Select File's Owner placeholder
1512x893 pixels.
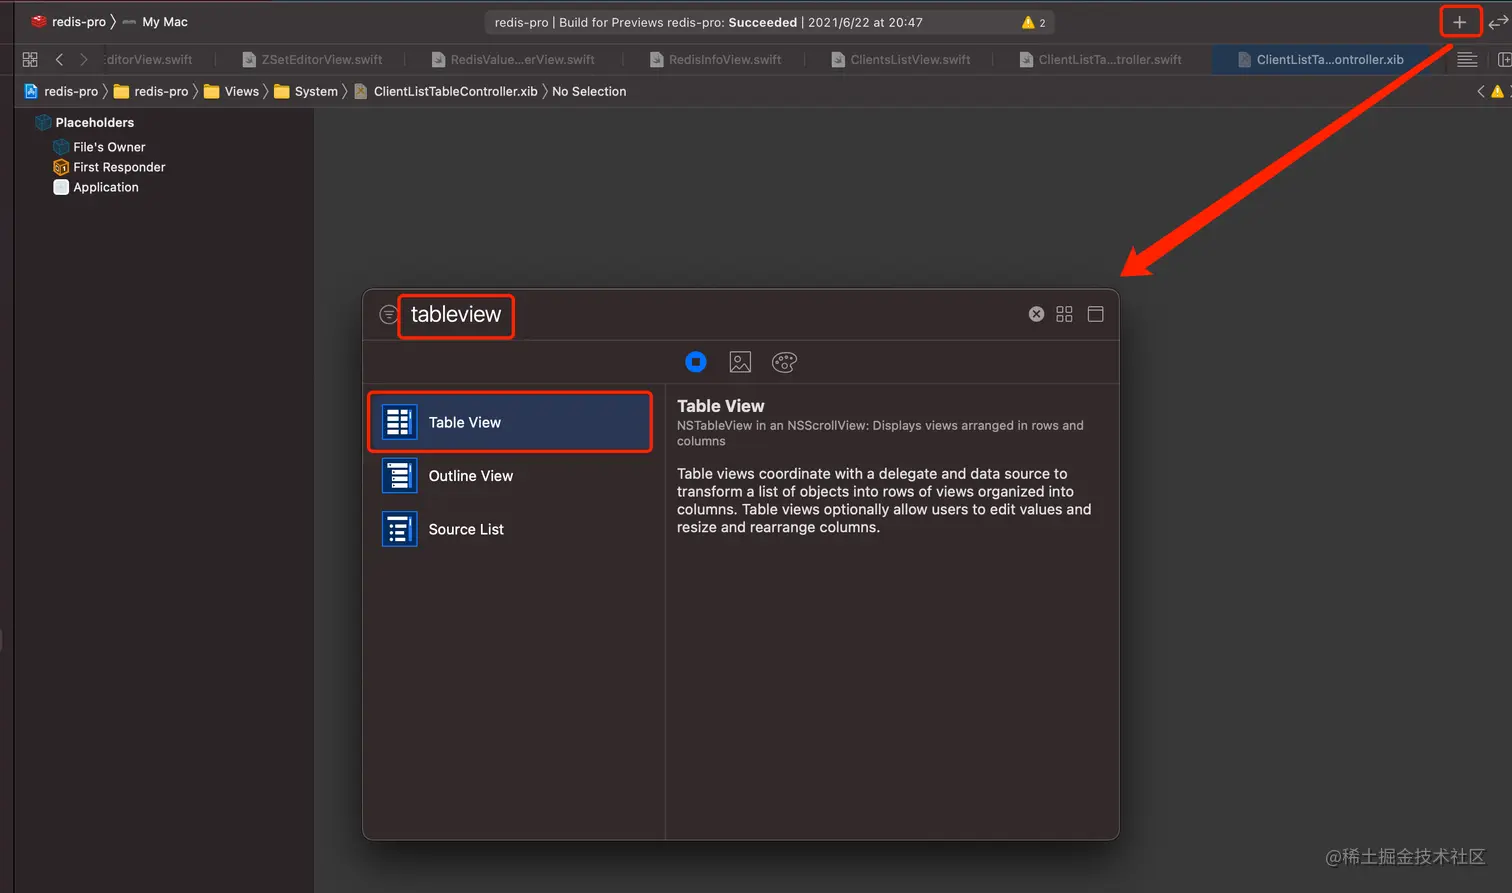click(x=99, y=147)
